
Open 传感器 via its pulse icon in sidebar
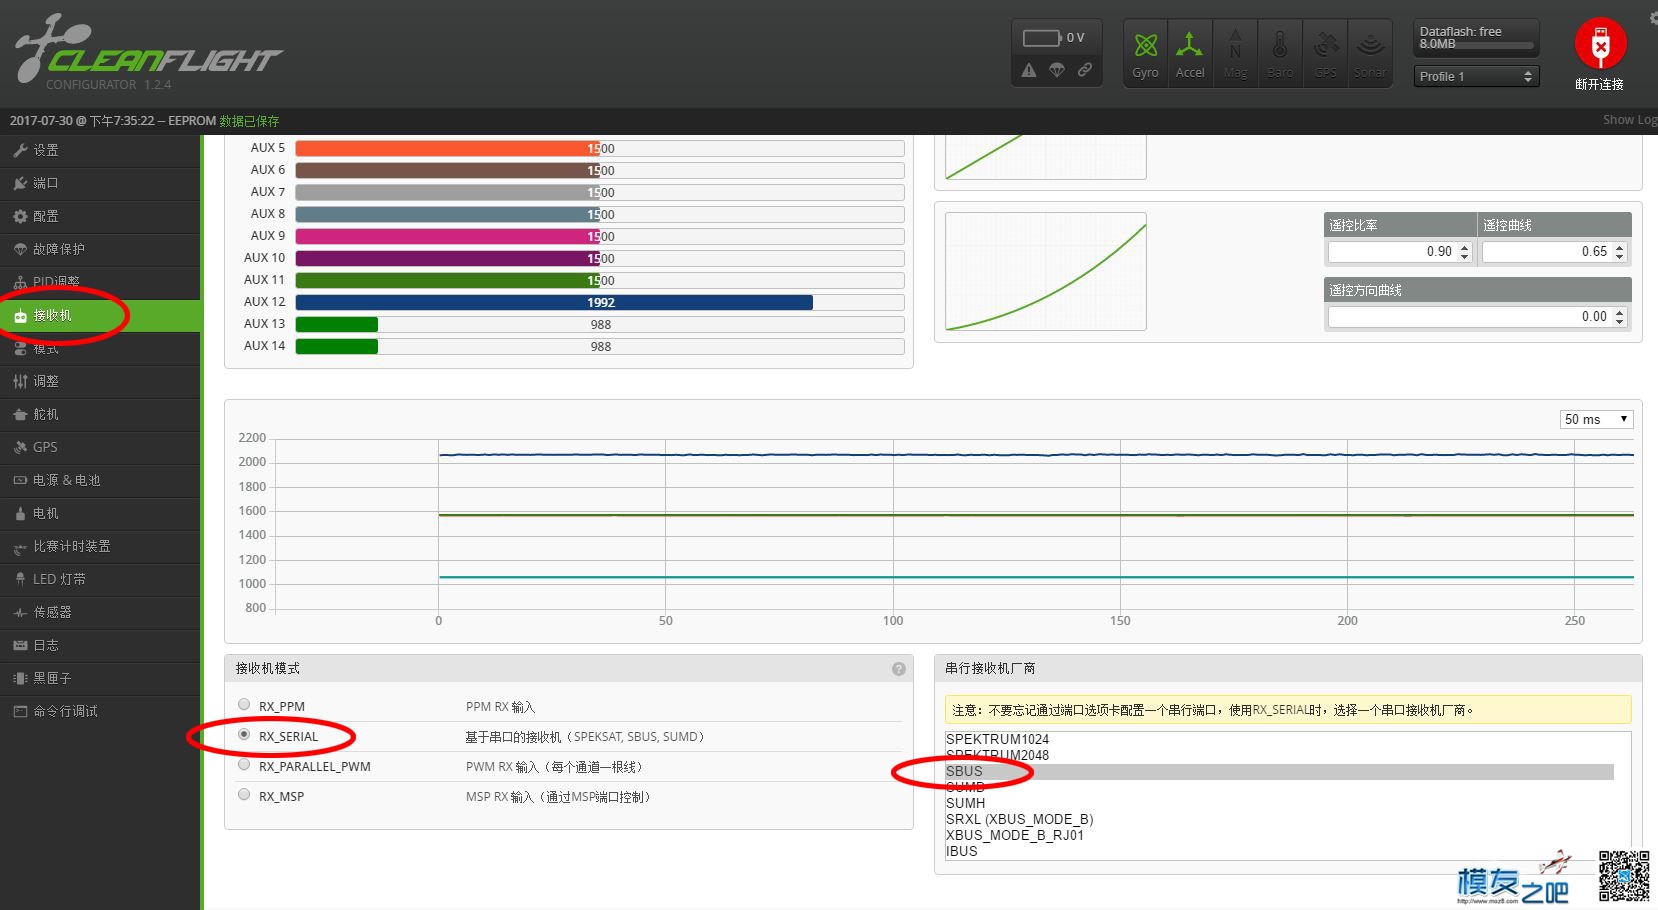[x=20, y=612]
